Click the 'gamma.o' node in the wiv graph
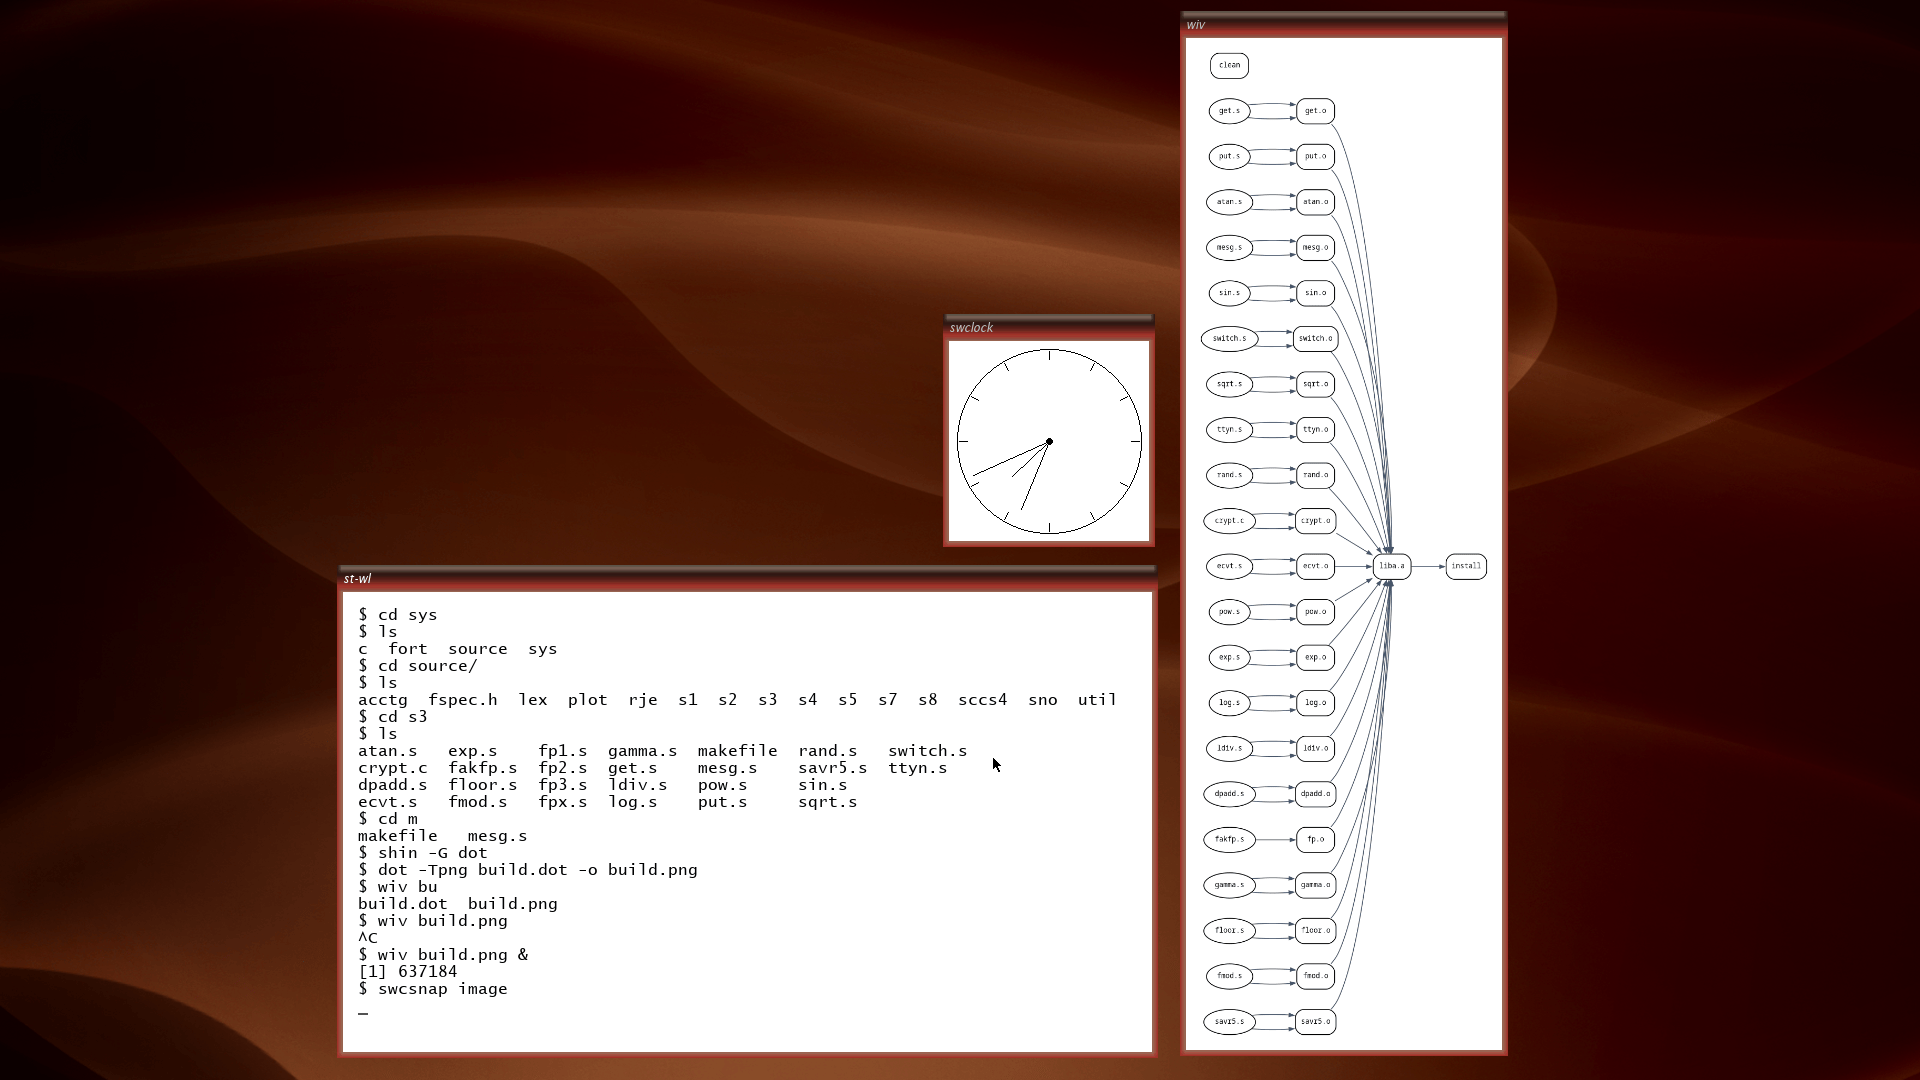This screenshot has width=1920, height=1080. pos(1315,885)
